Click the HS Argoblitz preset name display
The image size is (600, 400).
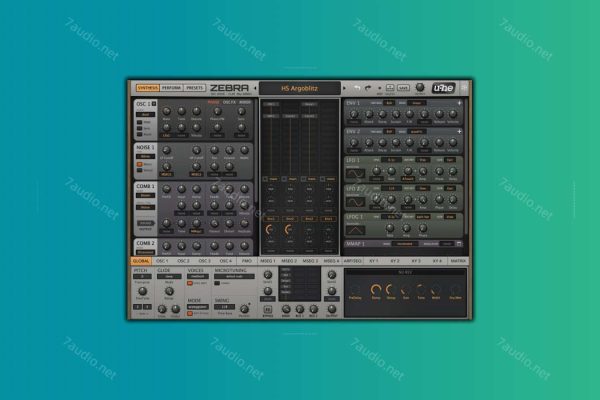point(300,88)
